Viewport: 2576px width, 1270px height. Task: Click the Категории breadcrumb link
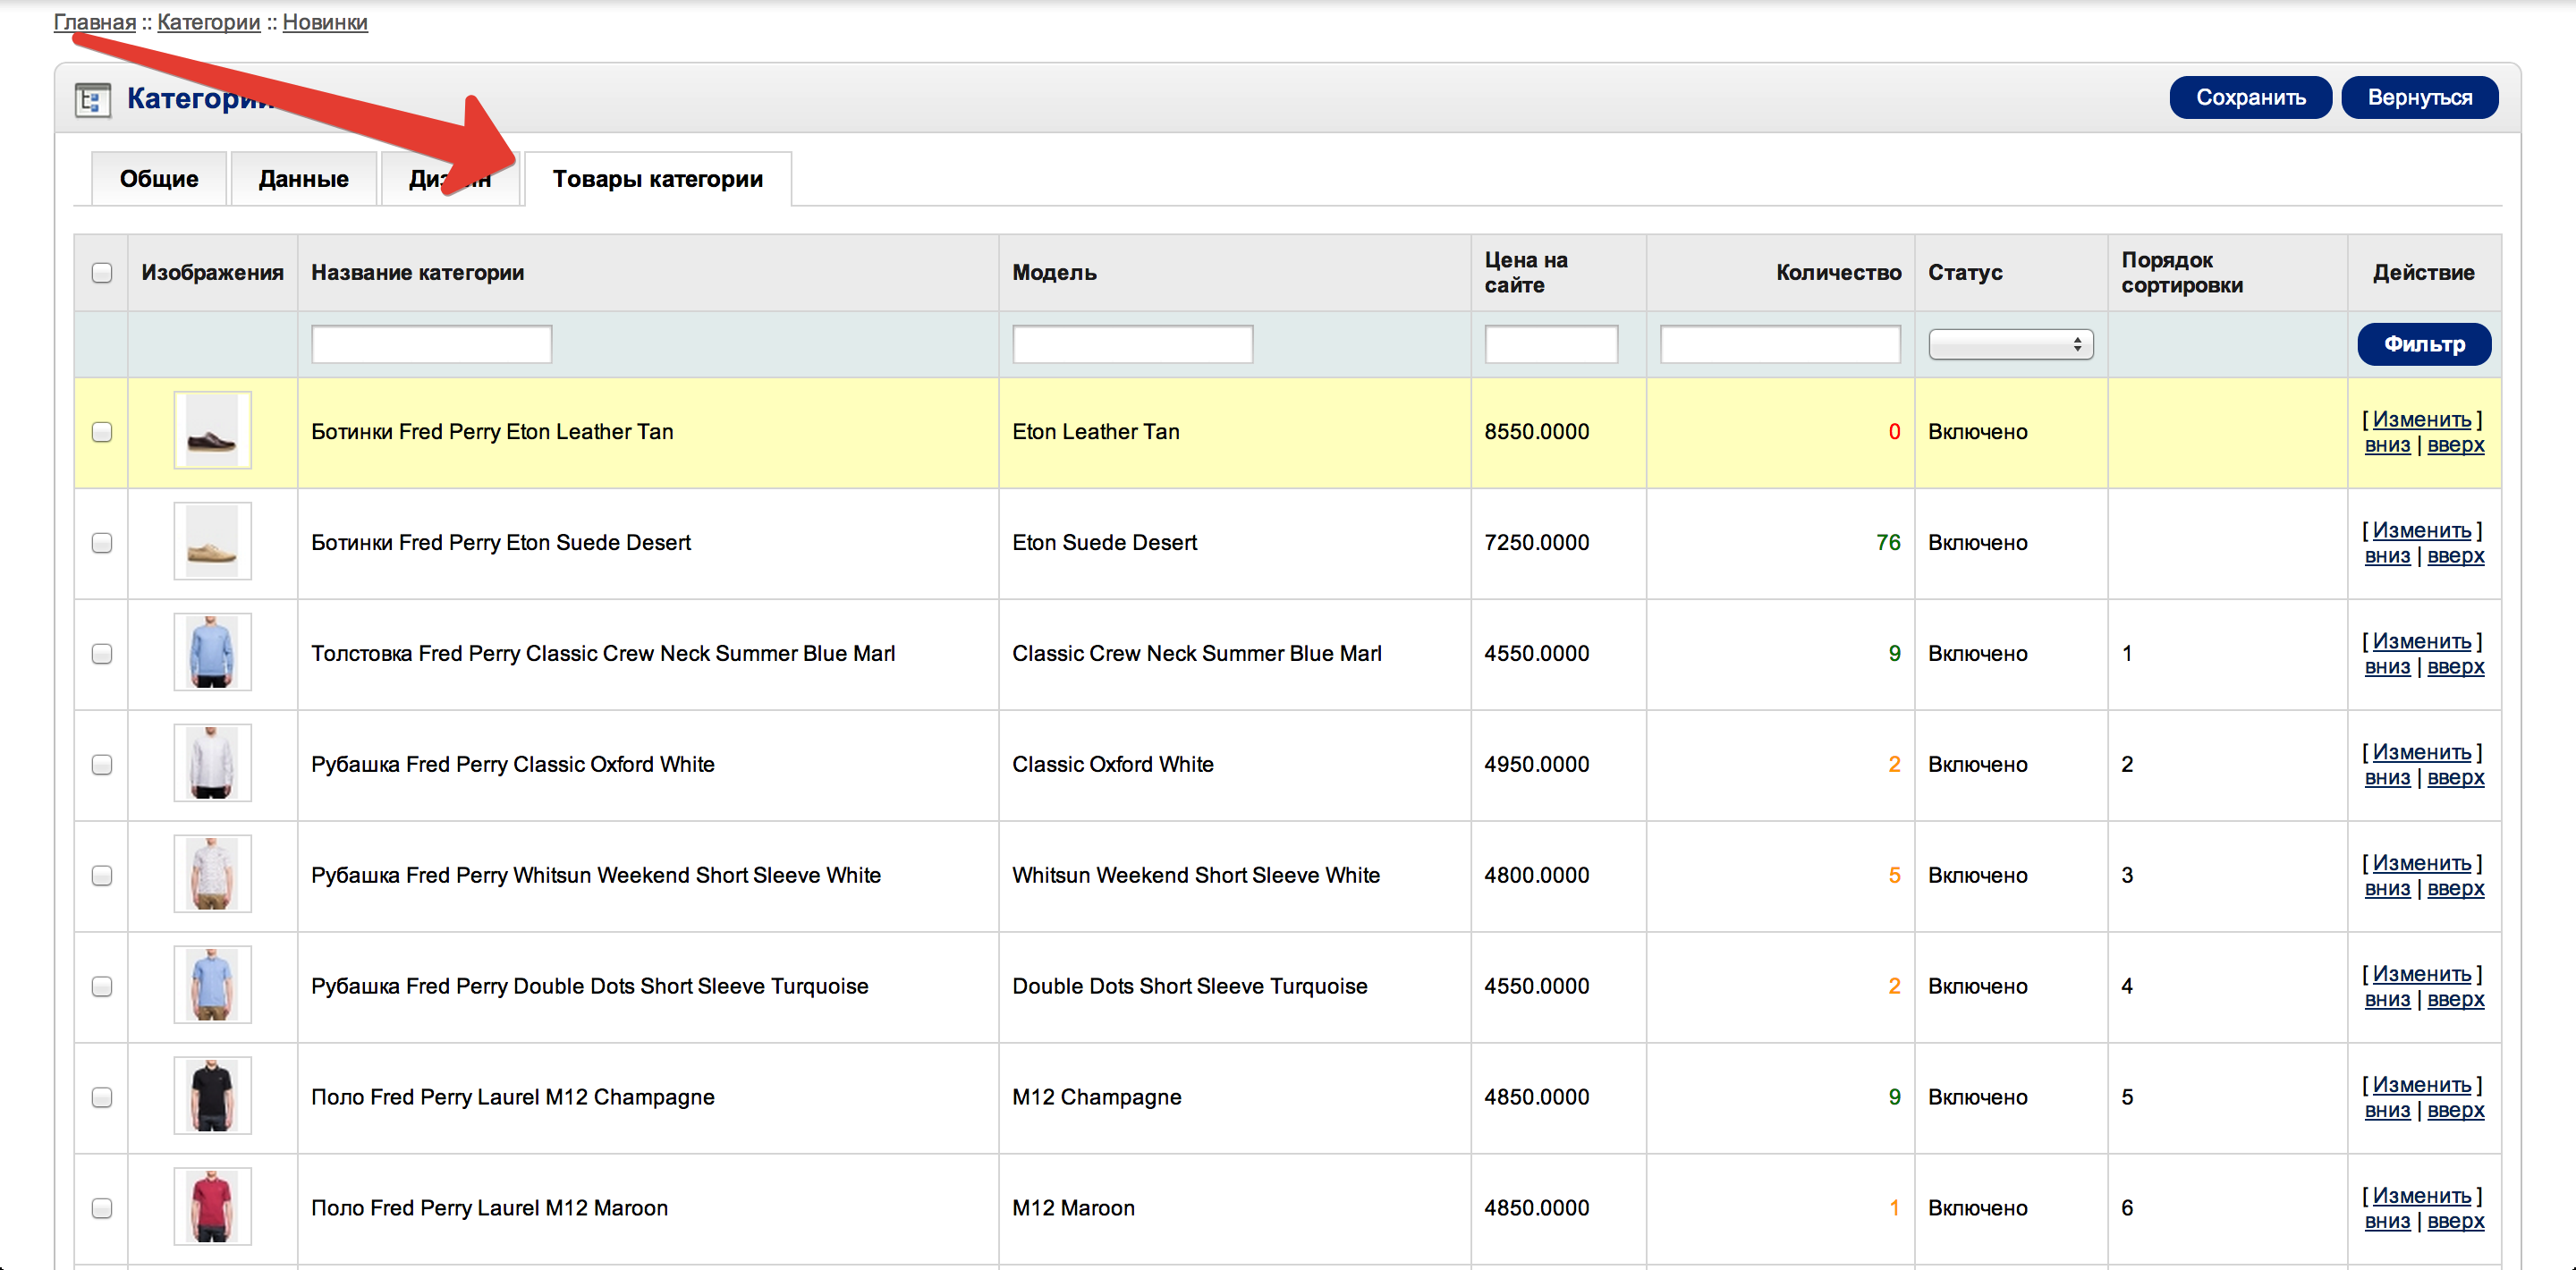[x=208, y=22]
